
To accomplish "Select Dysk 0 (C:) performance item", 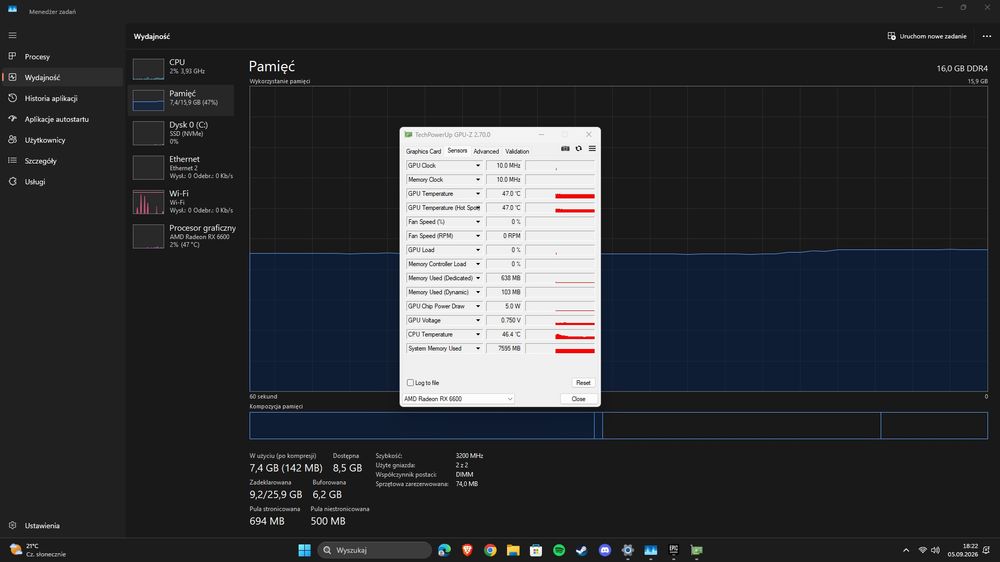I will [182, 133].
